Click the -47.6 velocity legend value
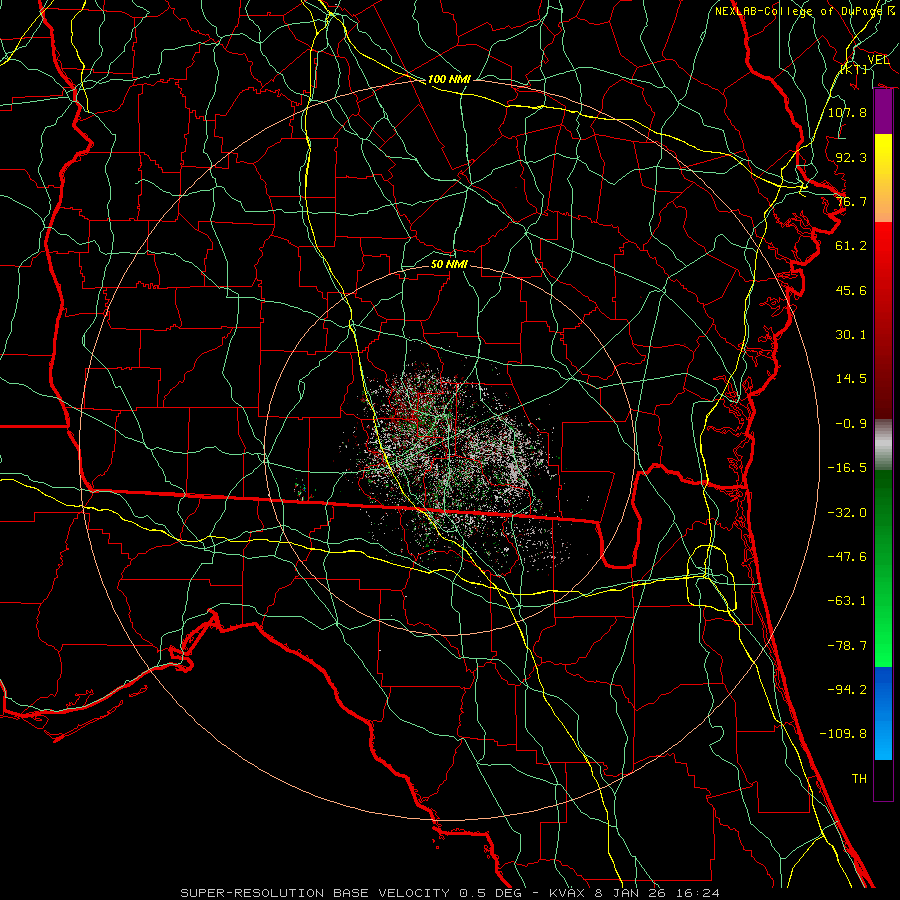 click(x=847, y=557)
